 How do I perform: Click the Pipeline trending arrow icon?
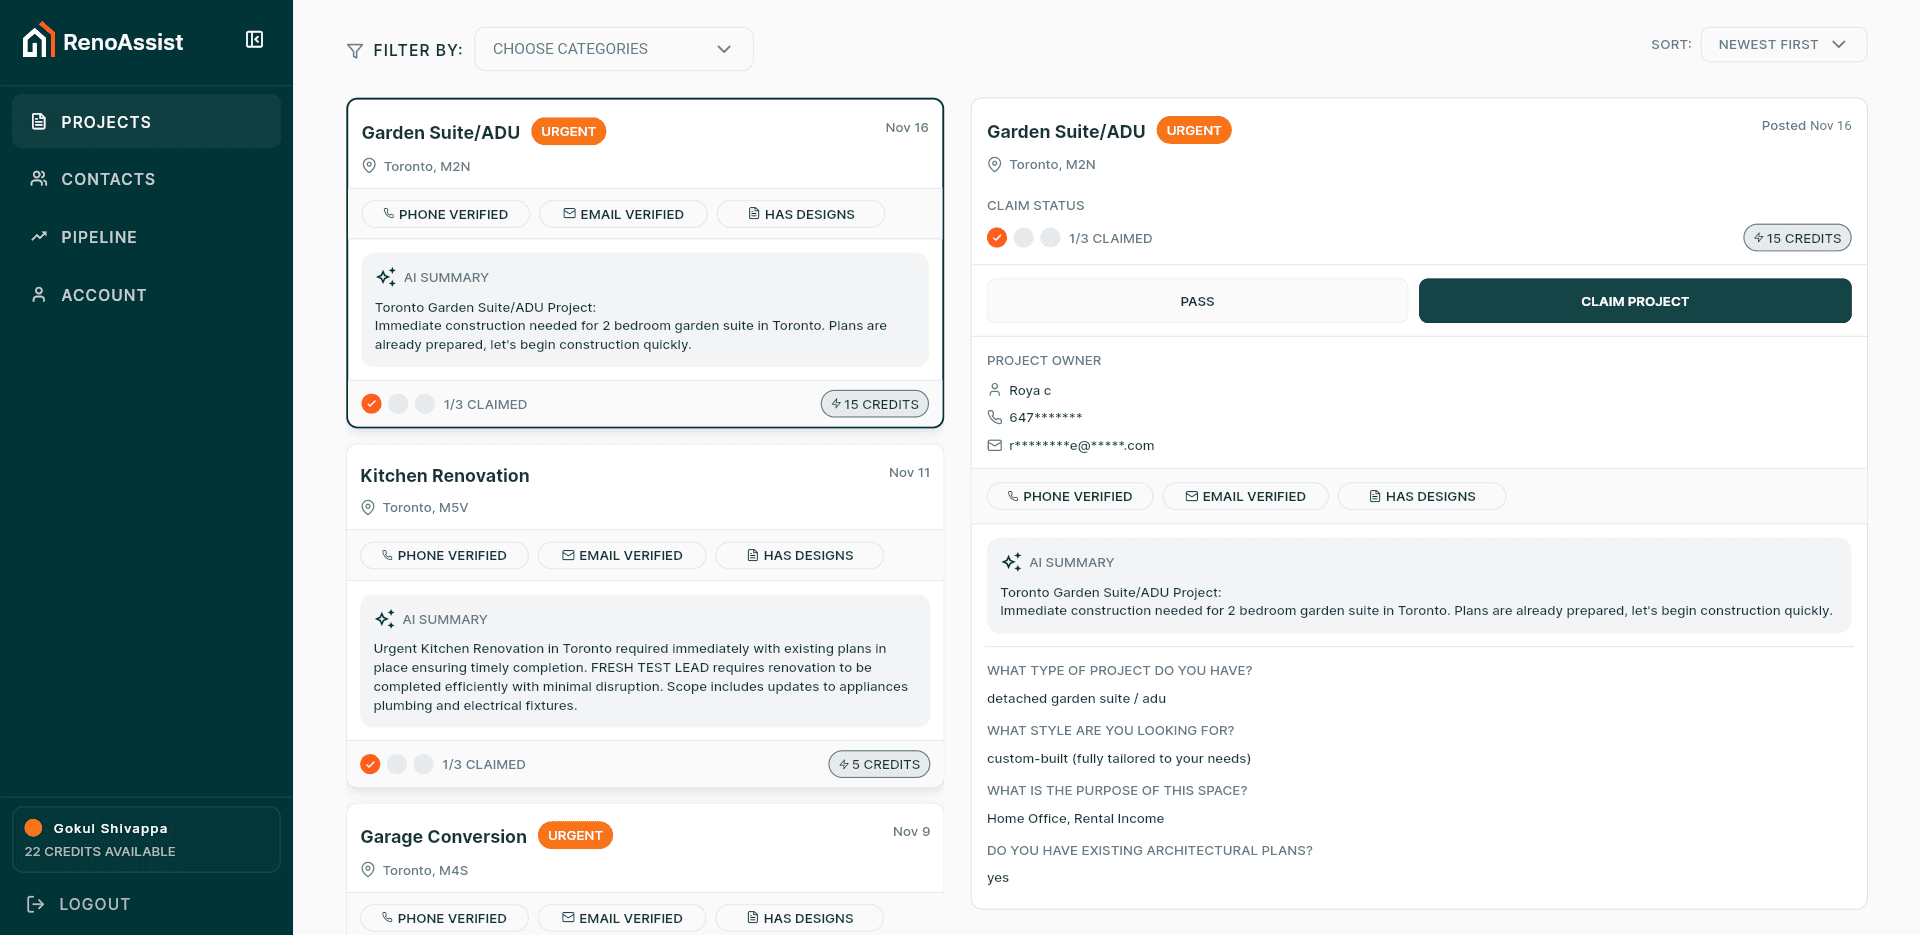pos(39,236)
